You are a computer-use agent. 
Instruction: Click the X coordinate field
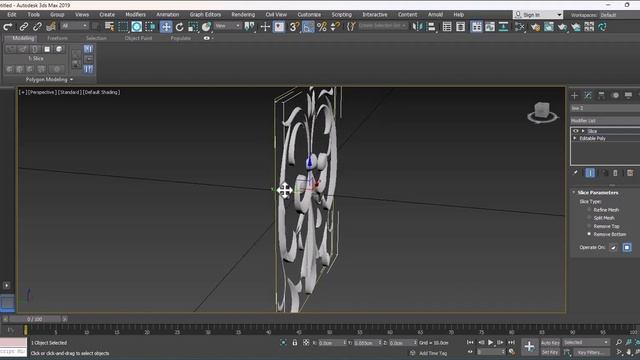(332, 343)
